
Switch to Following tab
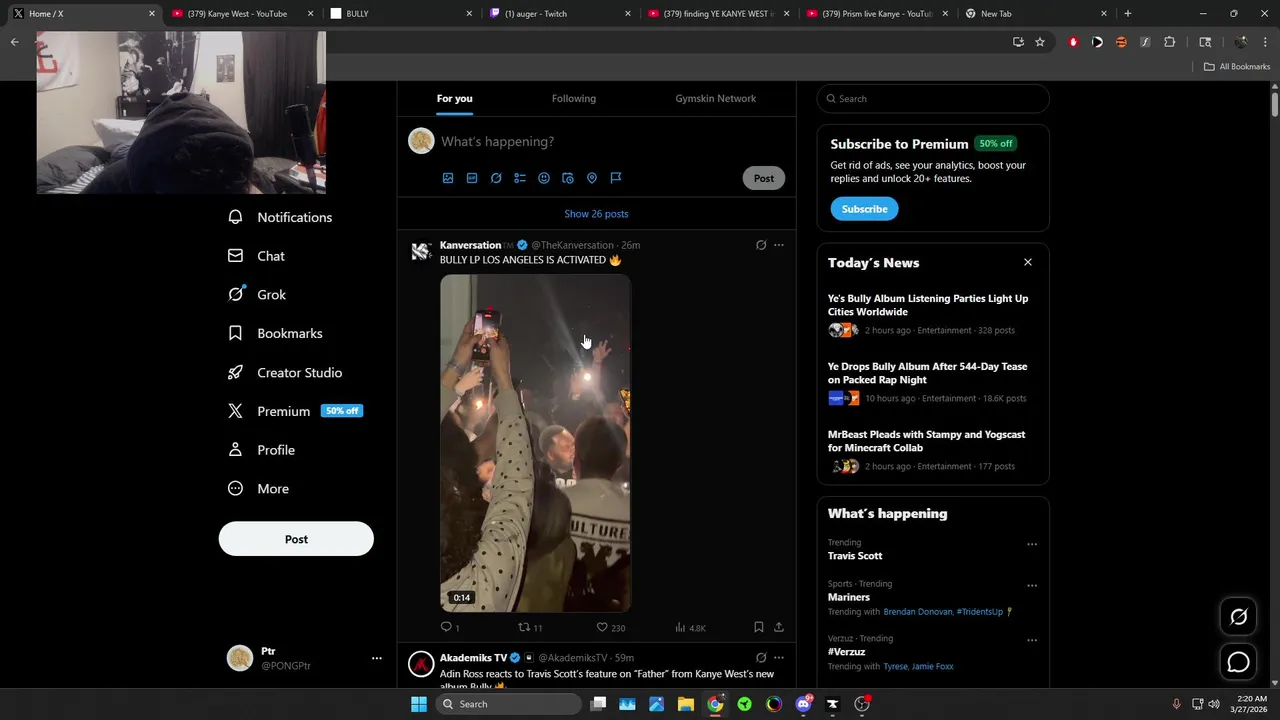[x=574, y=98]
